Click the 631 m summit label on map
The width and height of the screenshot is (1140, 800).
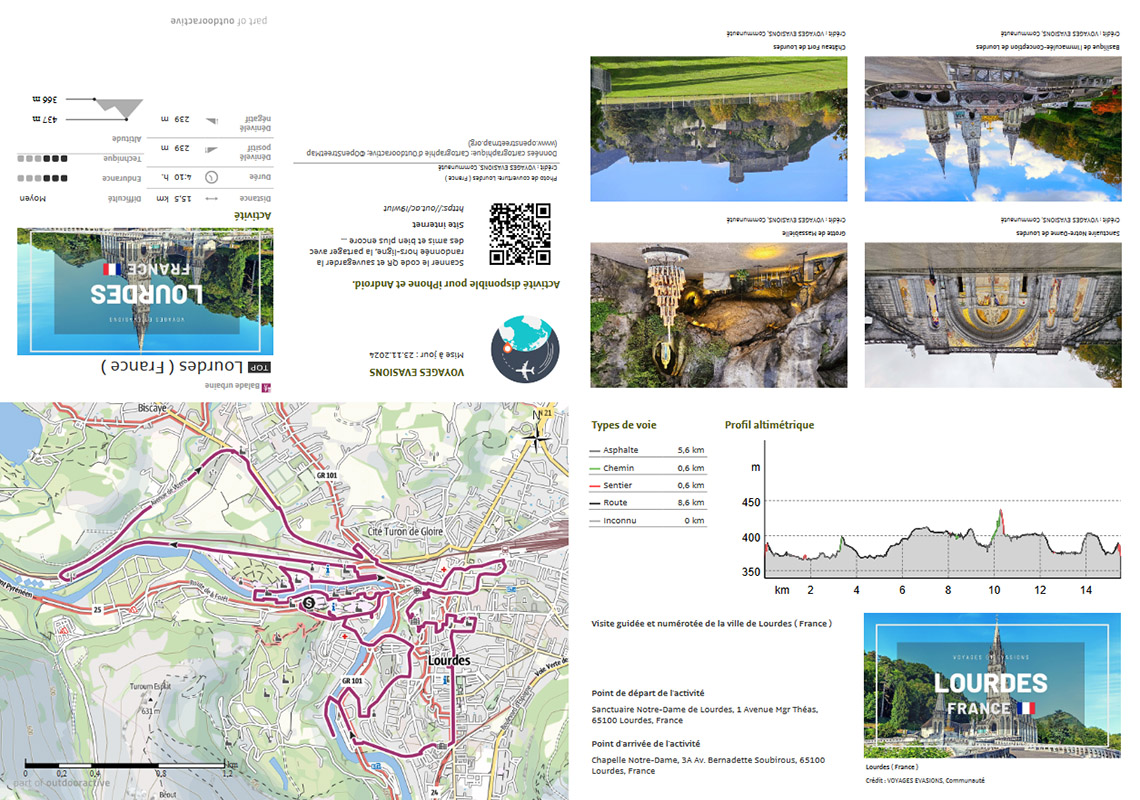pyautogui.click(x=148, y=711)
